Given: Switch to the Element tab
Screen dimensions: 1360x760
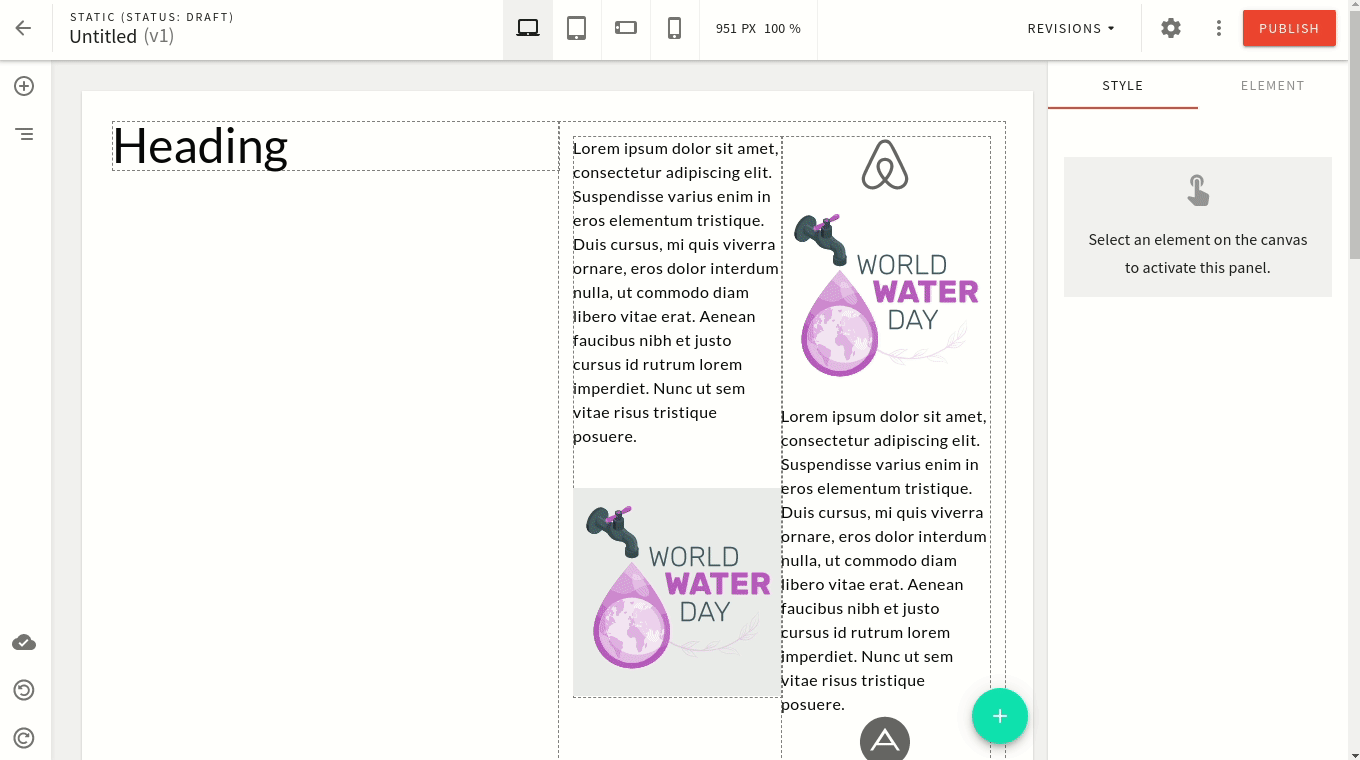Looking at the screenshot, I should tap(1272, 86).
